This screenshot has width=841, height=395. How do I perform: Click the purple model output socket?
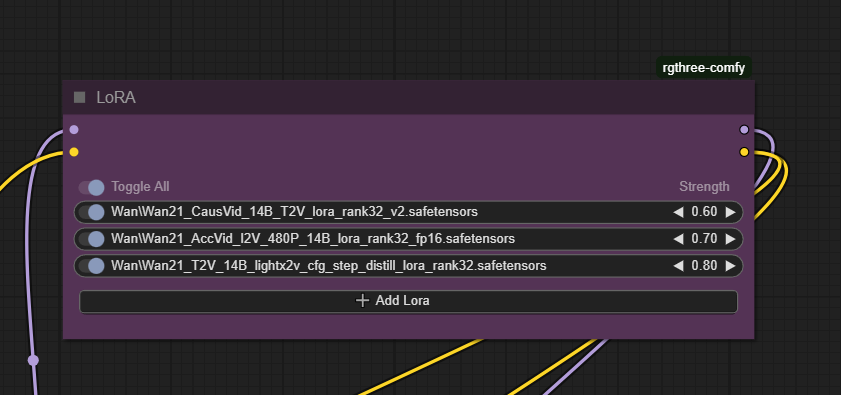click(x=744, y=129)
